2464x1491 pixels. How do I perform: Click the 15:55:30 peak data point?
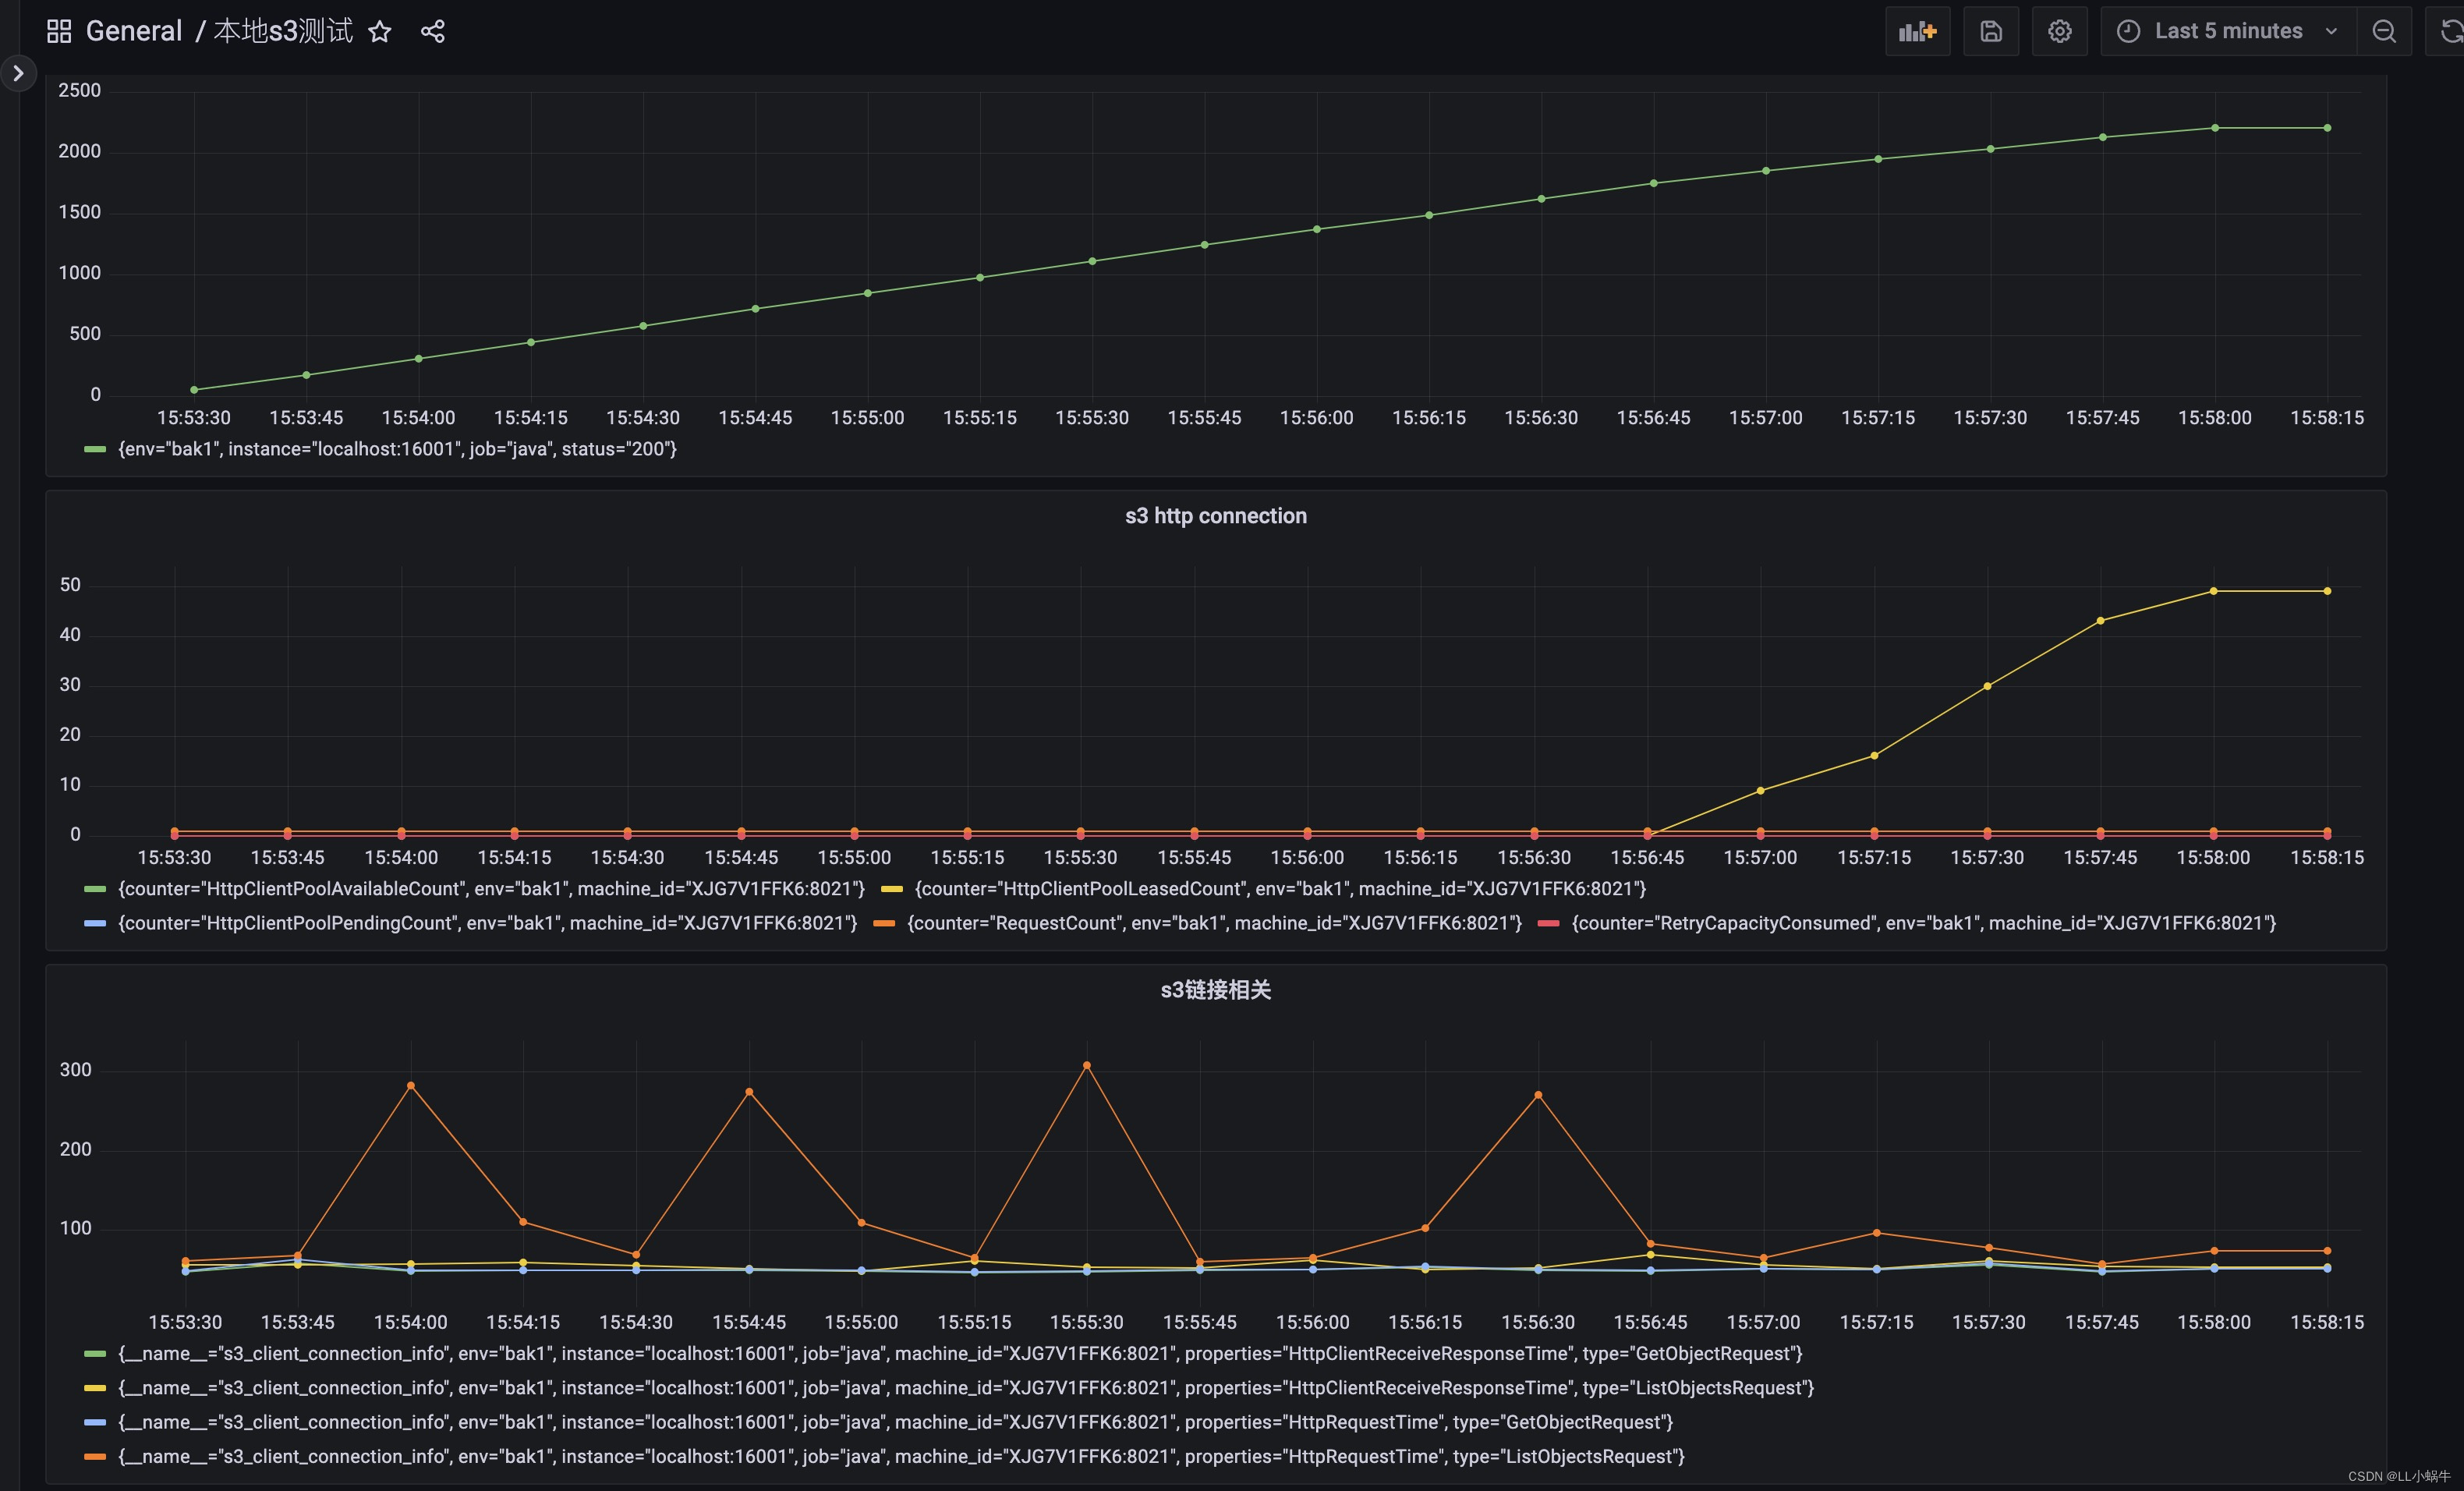coord(1087,1066)
